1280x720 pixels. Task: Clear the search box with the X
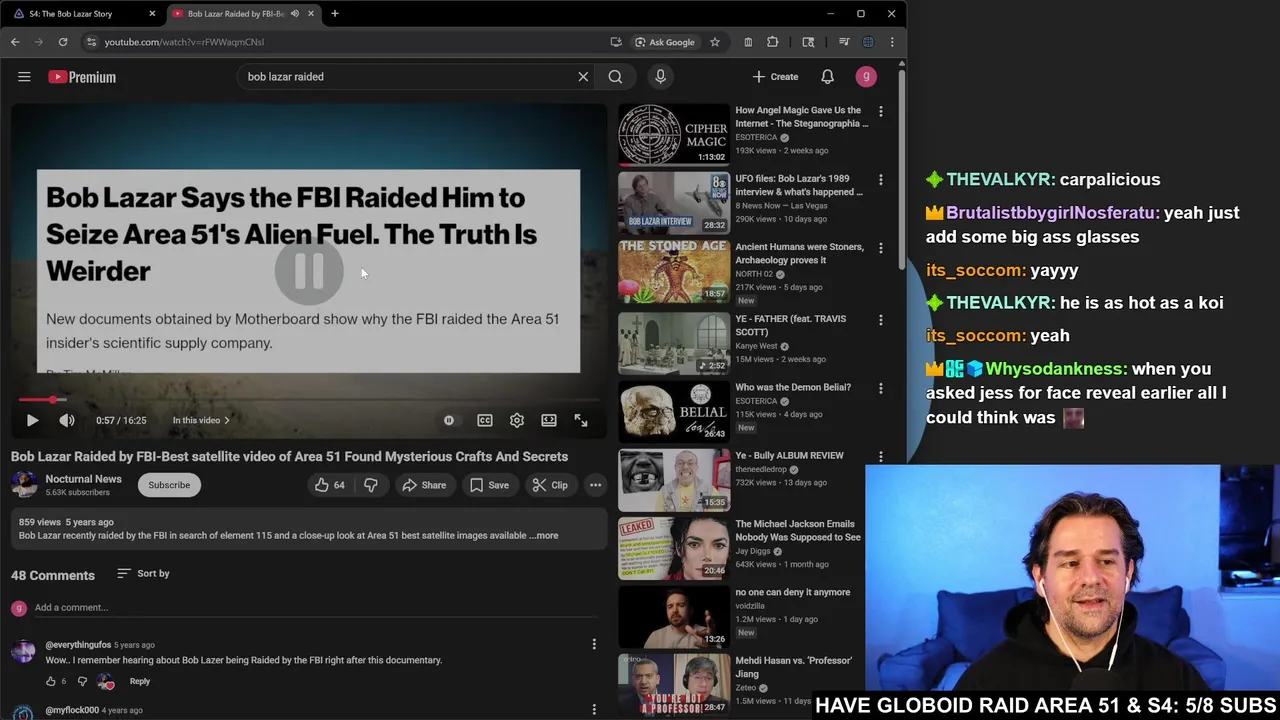click(x=583, y=77)
